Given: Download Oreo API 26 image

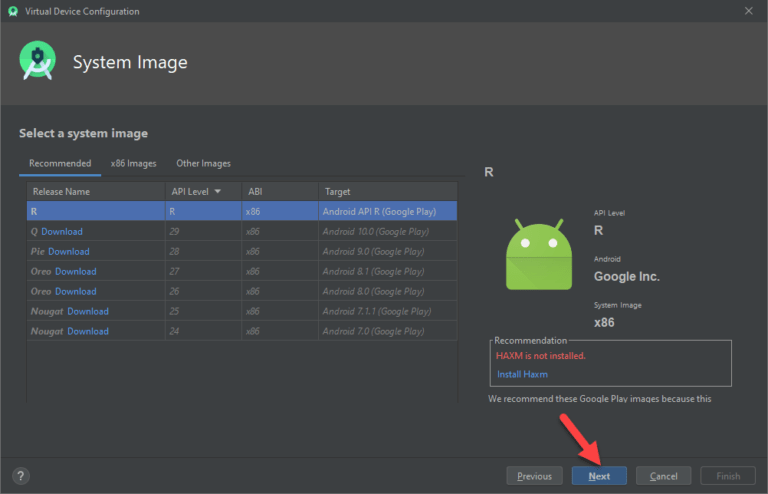Looking at the screenshot, I should click(x=75, y=292).
